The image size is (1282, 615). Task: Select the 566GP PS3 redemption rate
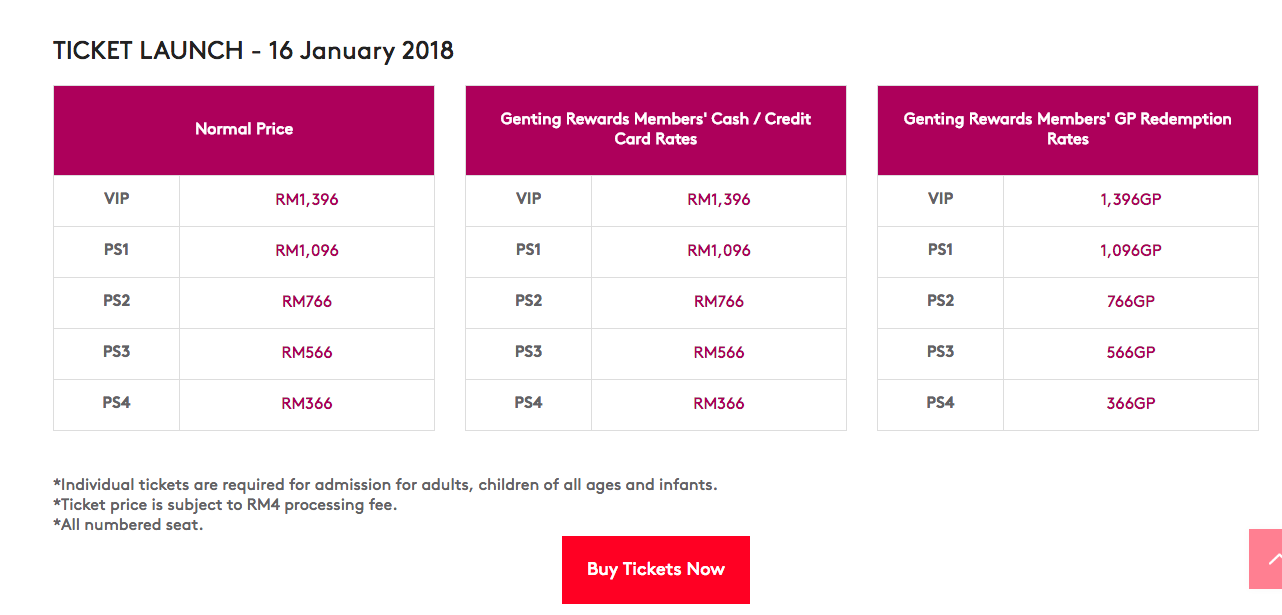(x=1131, y=352)
